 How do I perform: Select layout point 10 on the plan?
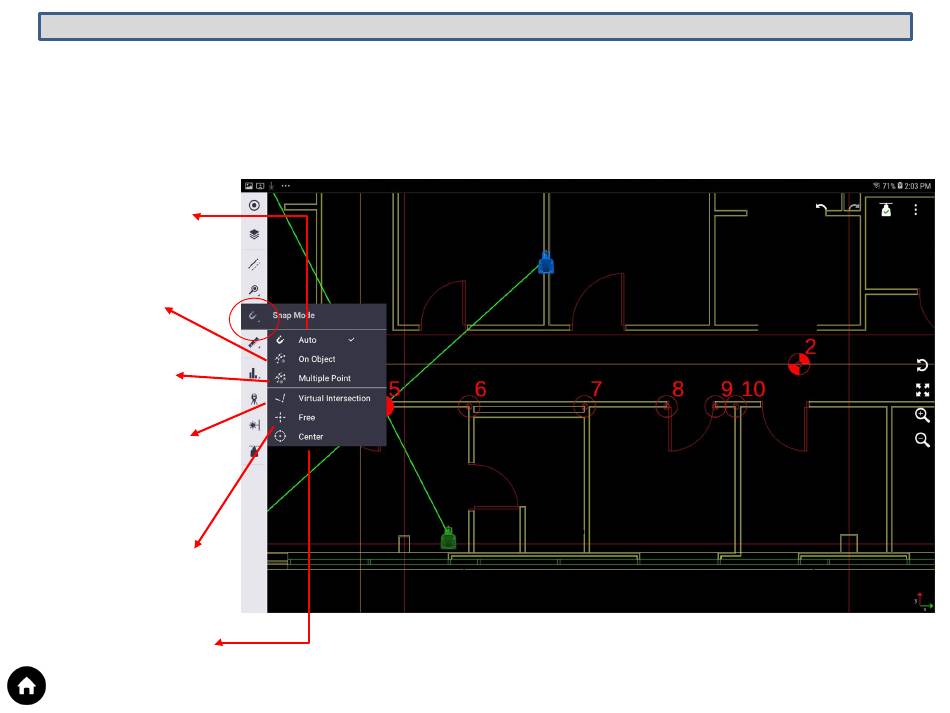(x=736, y=406)
